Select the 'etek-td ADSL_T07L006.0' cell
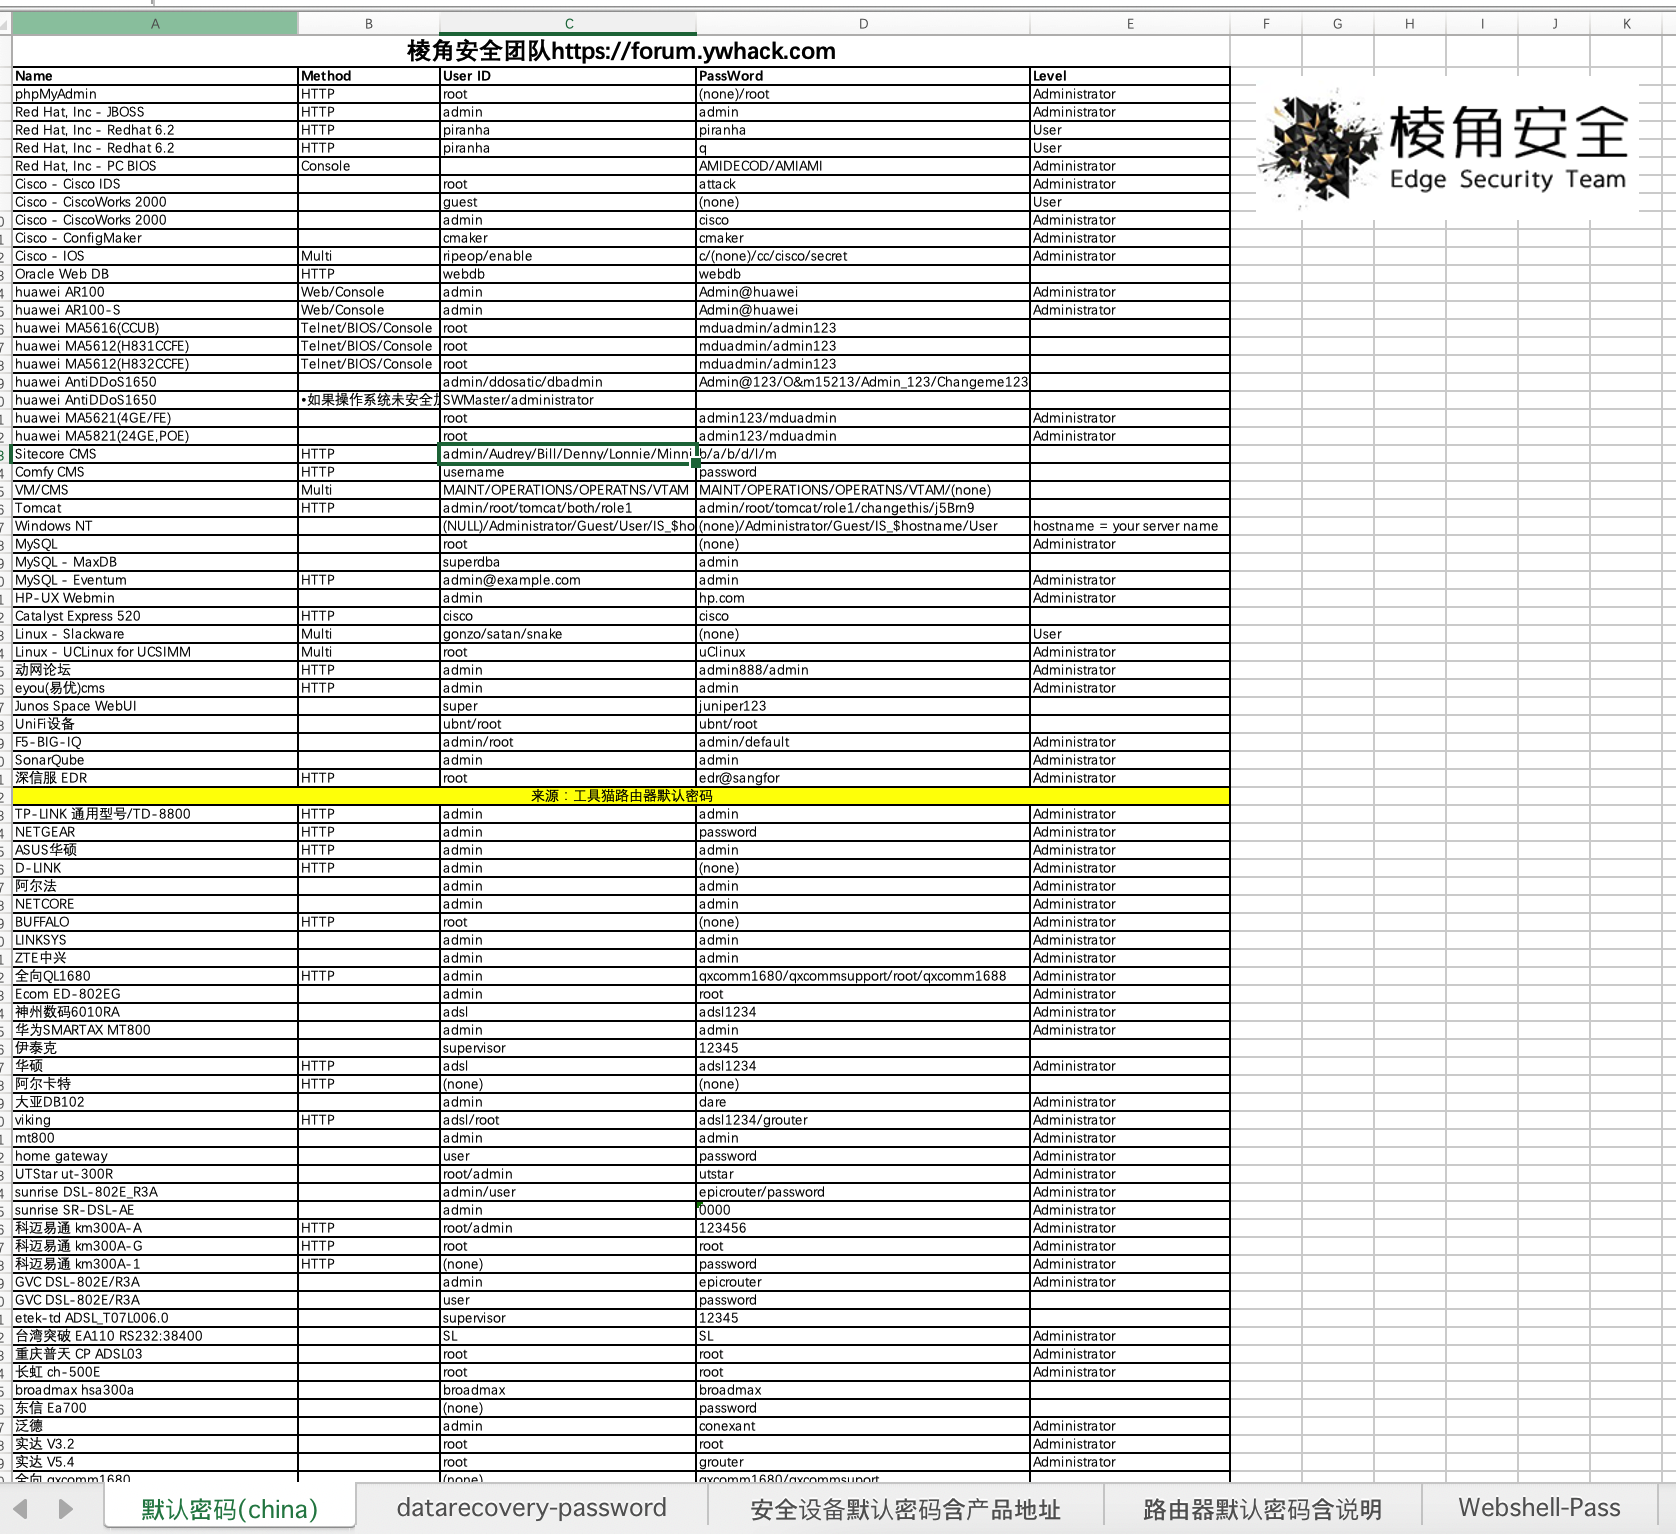The height and width of the screenshot is (1534, 1676). tap(155, 1318)
